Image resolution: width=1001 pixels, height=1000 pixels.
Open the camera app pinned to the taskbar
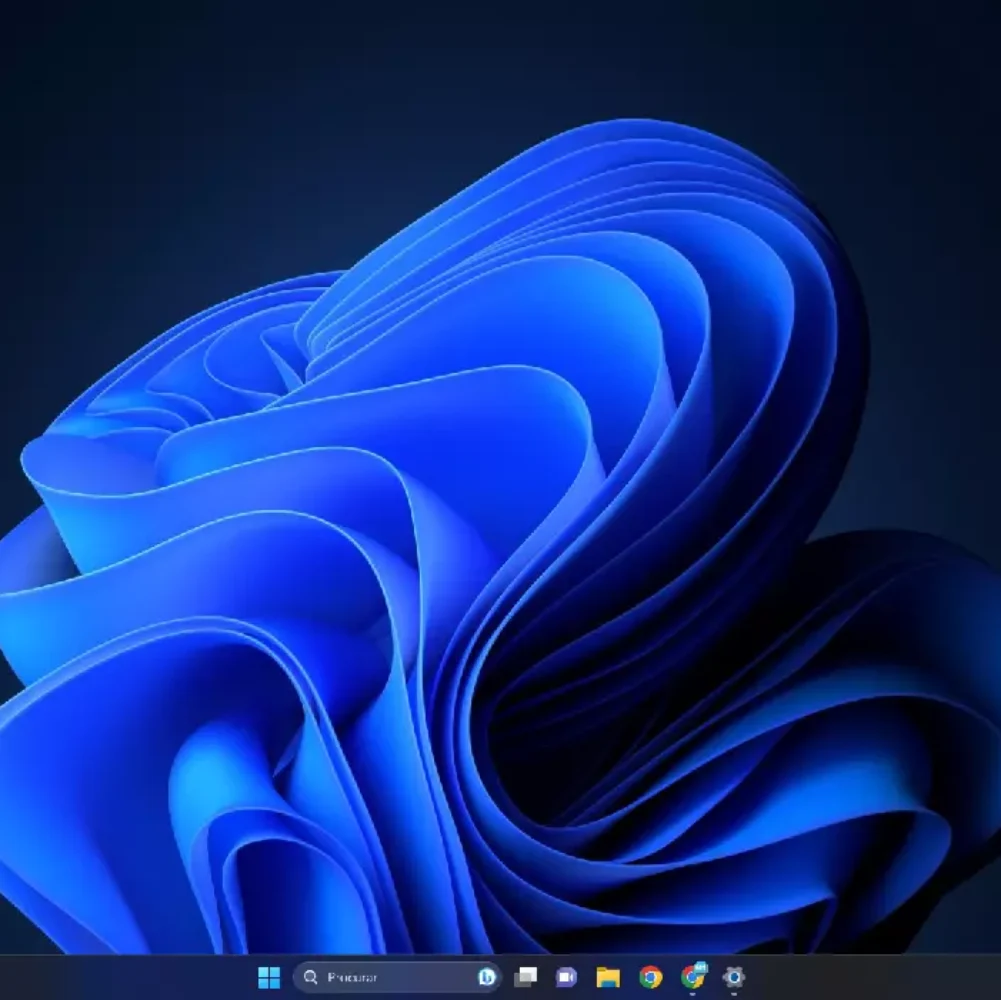[x=567, y=977]
